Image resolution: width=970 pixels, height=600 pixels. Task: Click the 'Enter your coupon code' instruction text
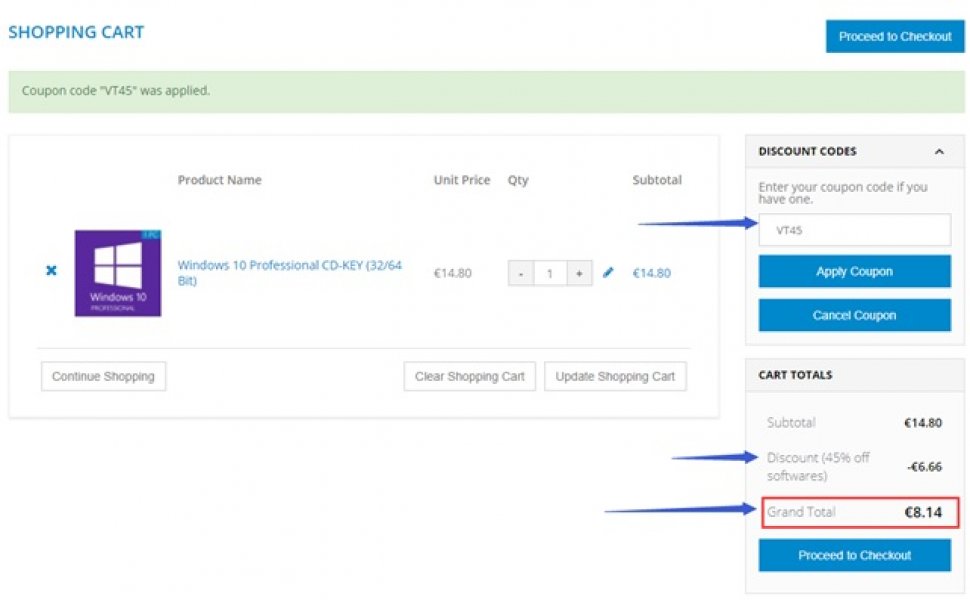[843, 192]
